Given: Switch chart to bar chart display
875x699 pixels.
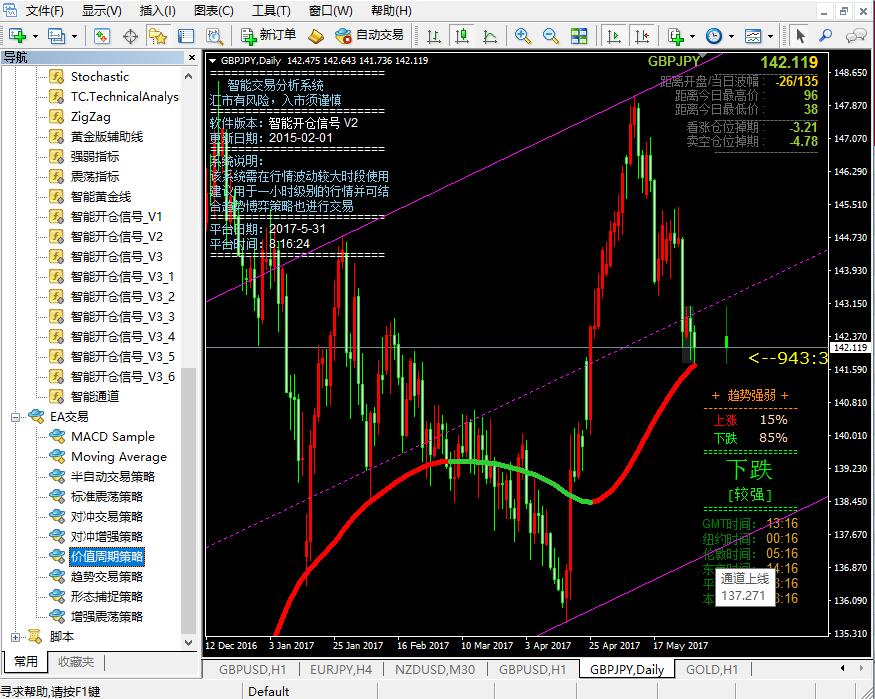Looking at the screenshot, I should tap(434, 36).
